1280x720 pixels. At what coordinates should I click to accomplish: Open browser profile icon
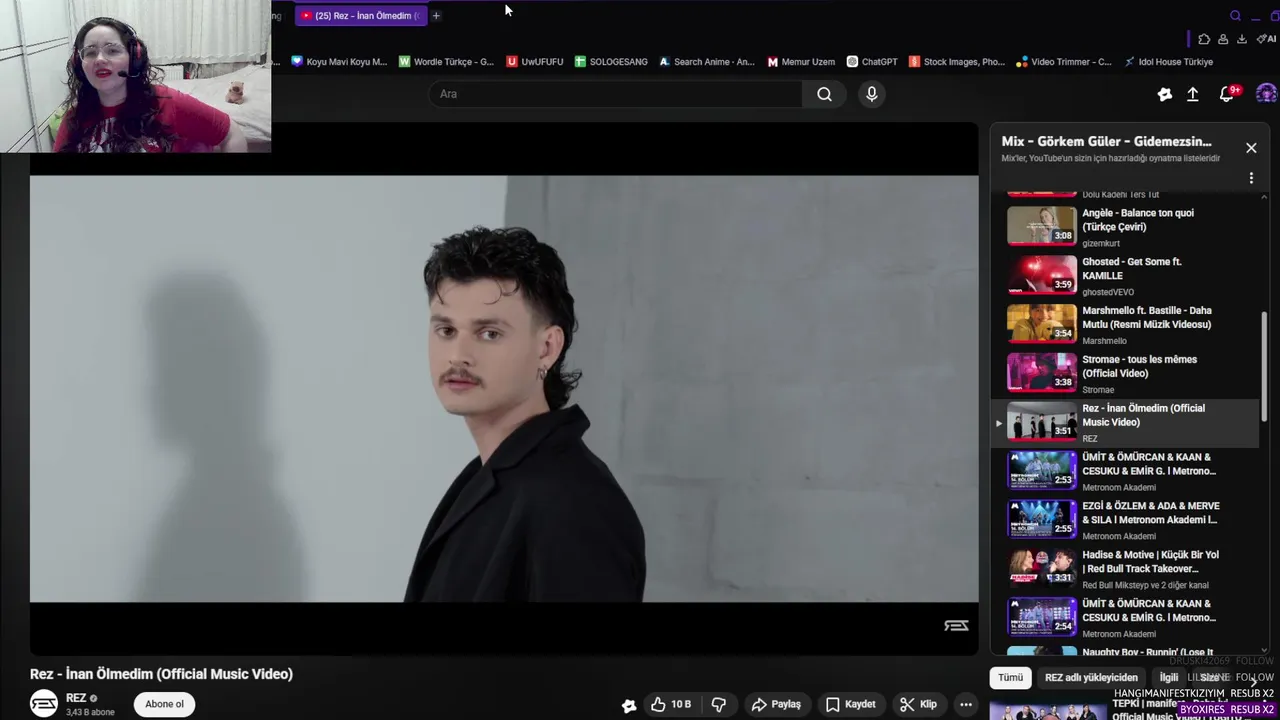[x=1223, y=39]
